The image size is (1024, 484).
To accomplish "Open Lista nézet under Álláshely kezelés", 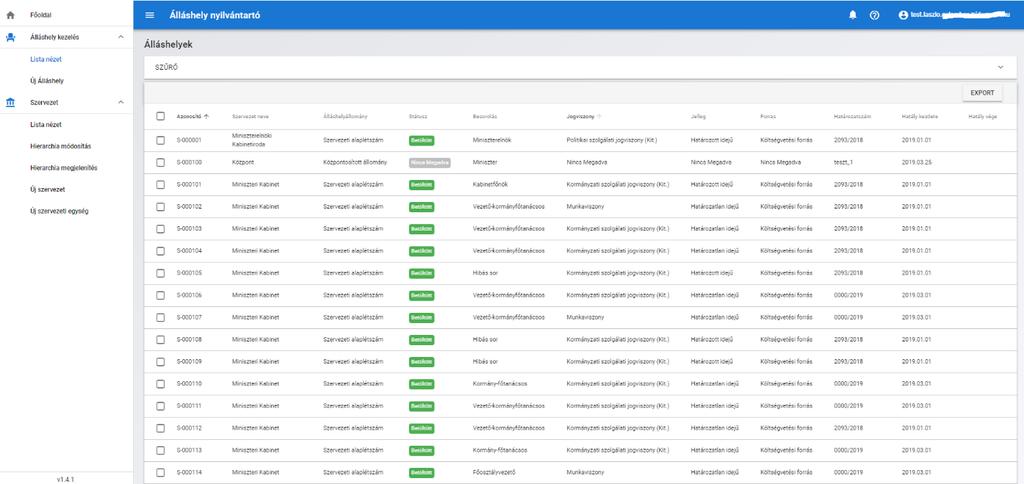I will pos(46,59).
